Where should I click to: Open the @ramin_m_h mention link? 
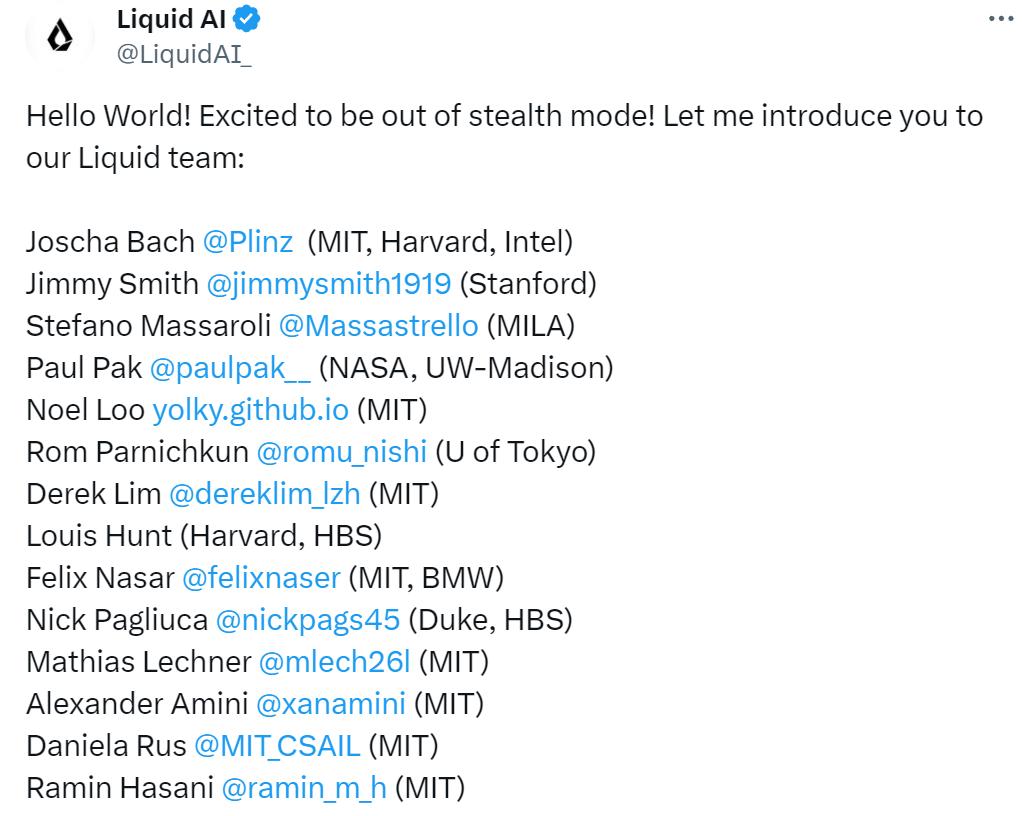(304, 788)
